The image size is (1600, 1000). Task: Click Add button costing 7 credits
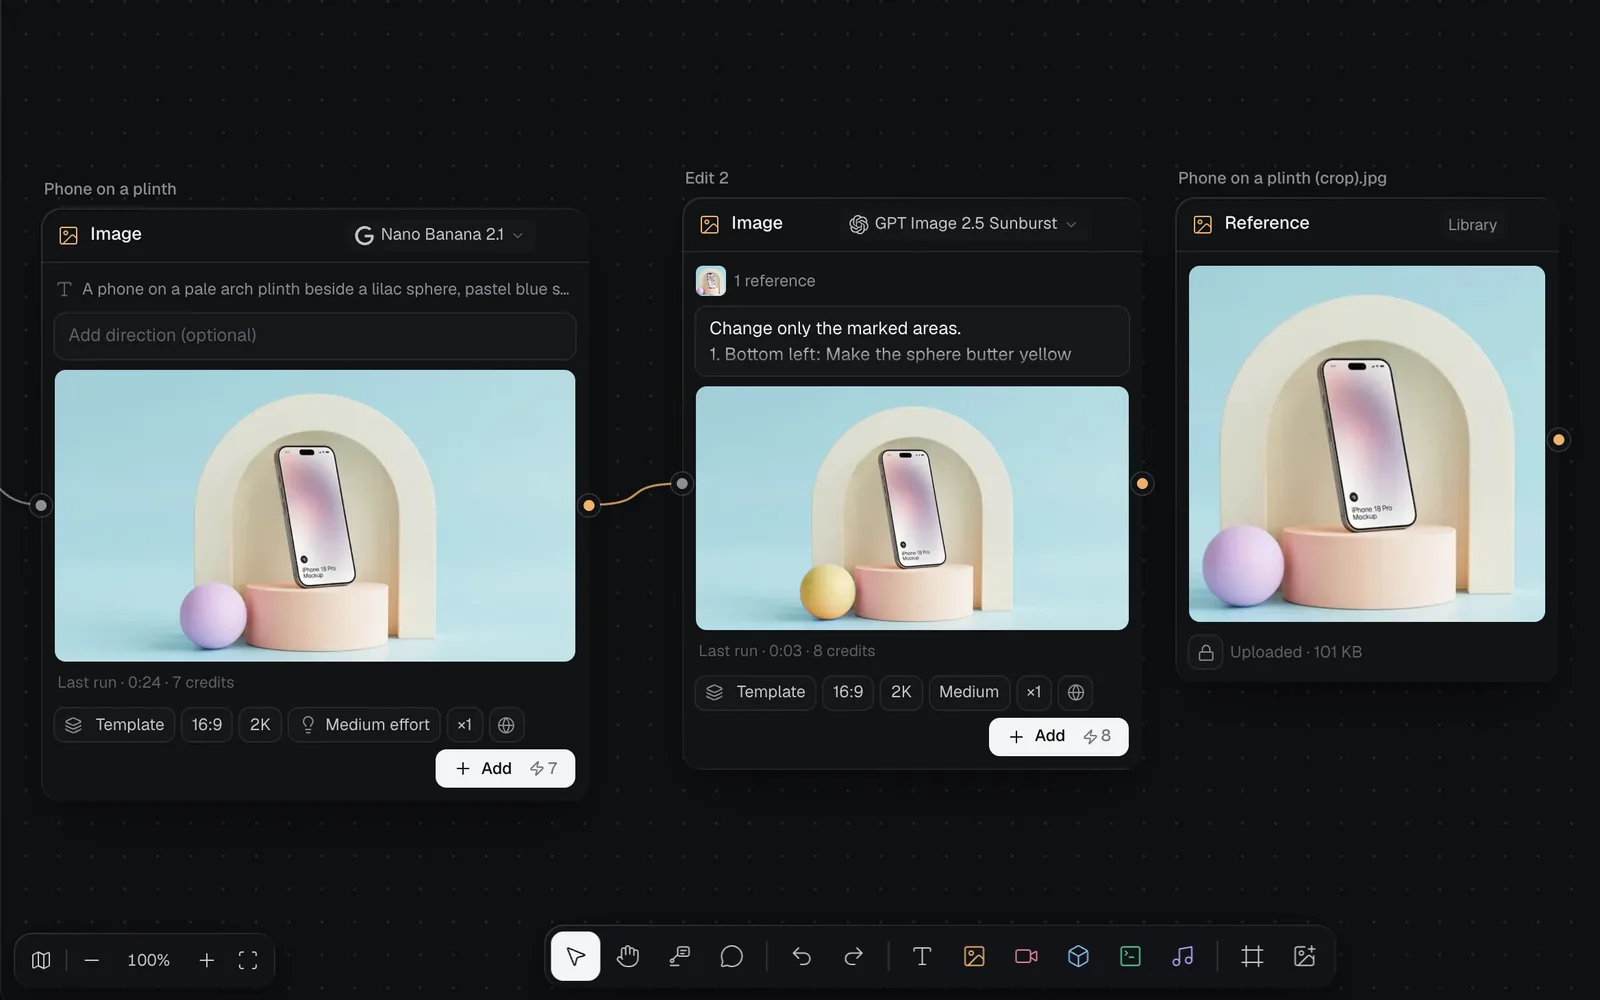(x=505, y=769)
